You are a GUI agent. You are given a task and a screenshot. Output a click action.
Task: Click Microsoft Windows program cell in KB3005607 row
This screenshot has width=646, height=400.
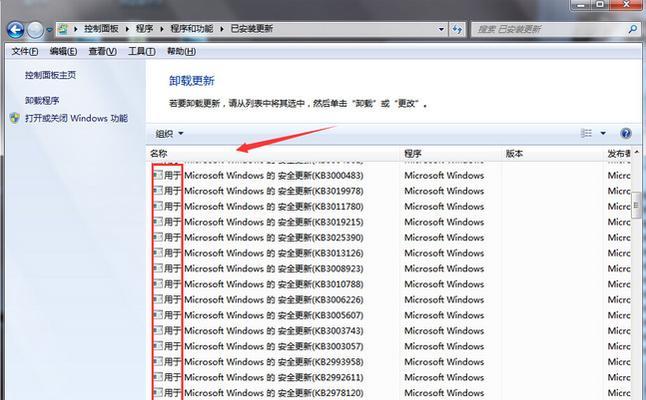pos(444,315)
